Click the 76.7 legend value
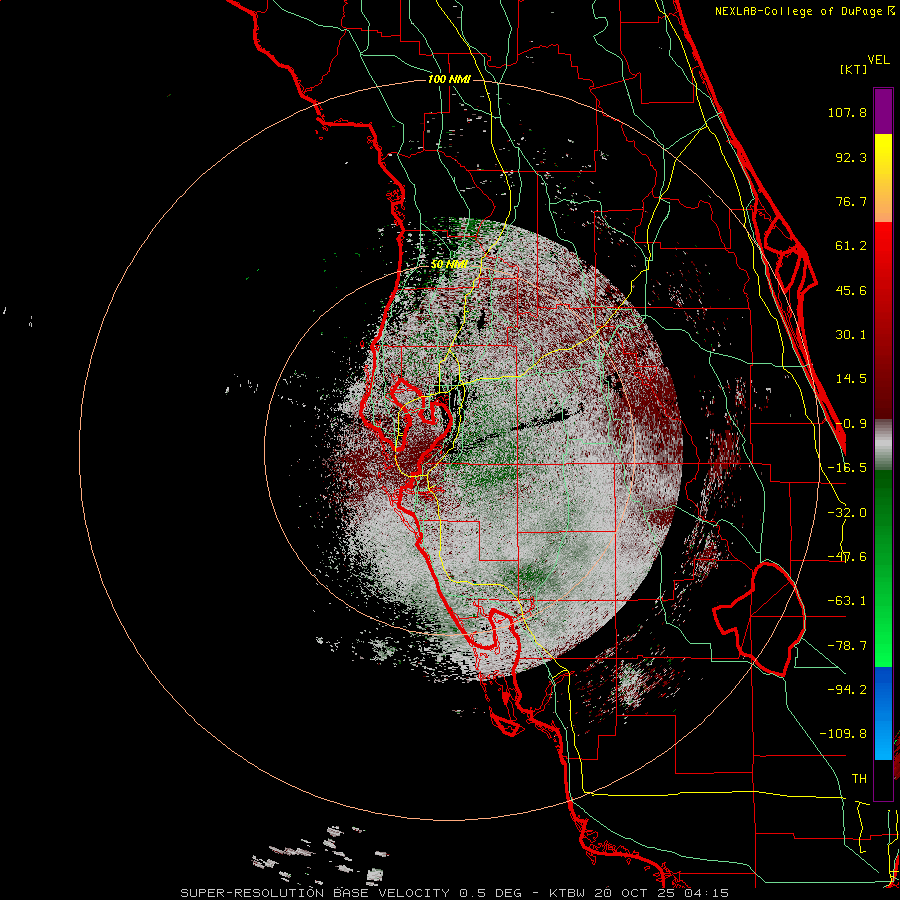This screenshot has height=900, width=900. coord(851,201)
